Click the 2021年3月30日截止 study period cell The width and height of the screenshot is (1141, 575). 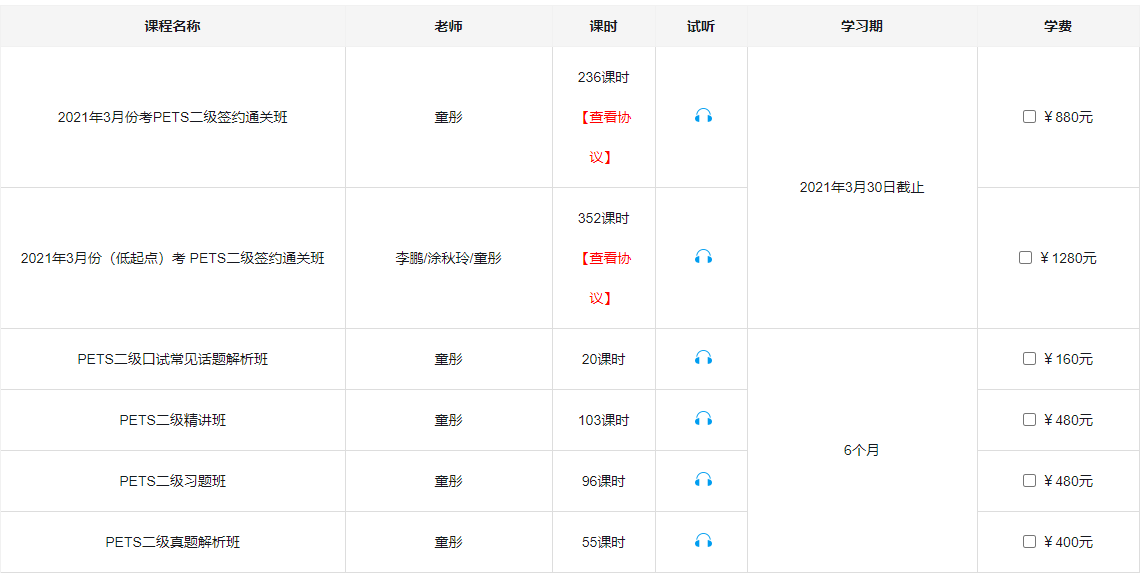click(x=861, y=188)
